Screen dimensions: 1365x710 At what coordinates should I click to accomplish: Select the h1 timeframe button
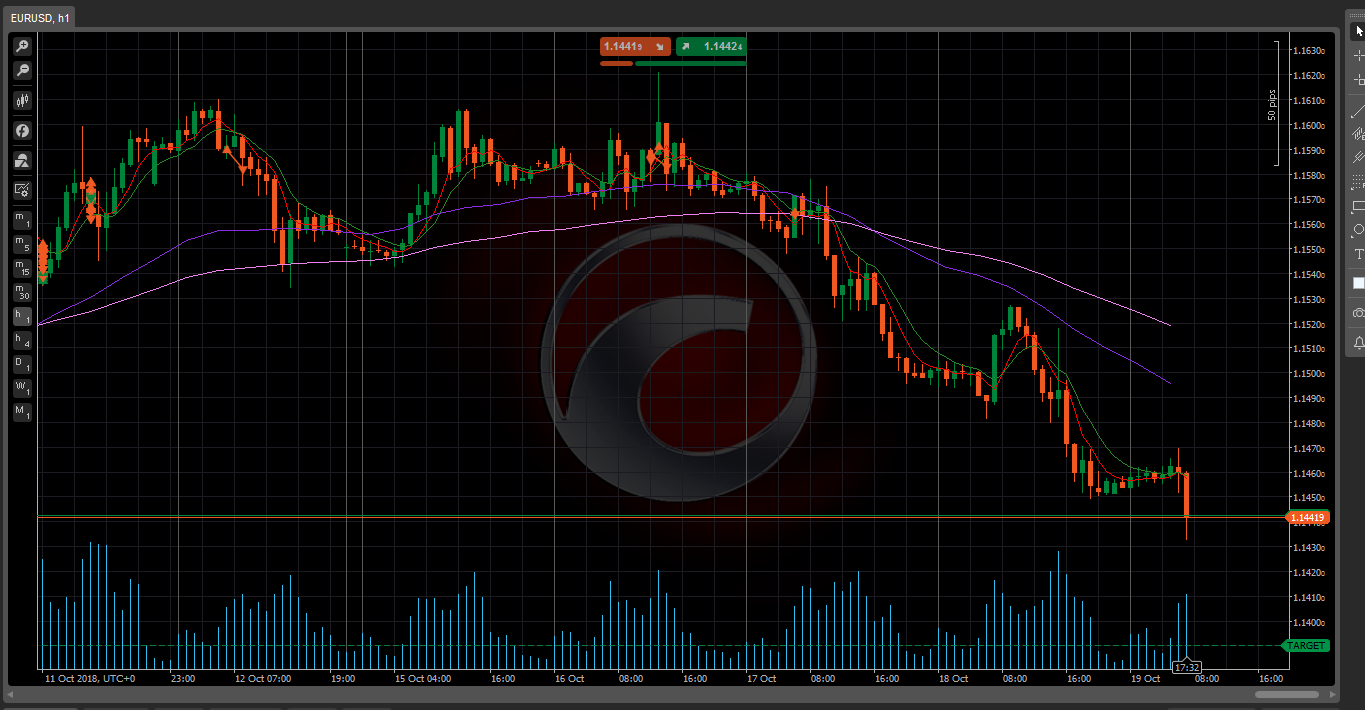22,316
